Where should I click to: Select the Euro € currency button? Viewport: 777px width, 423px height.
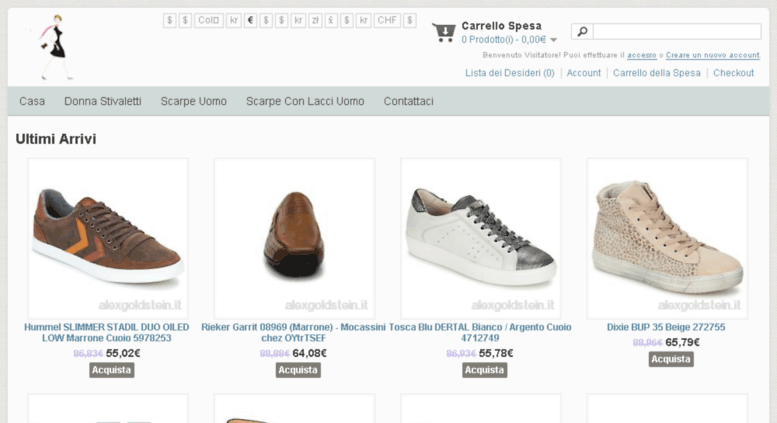[250, 20]
